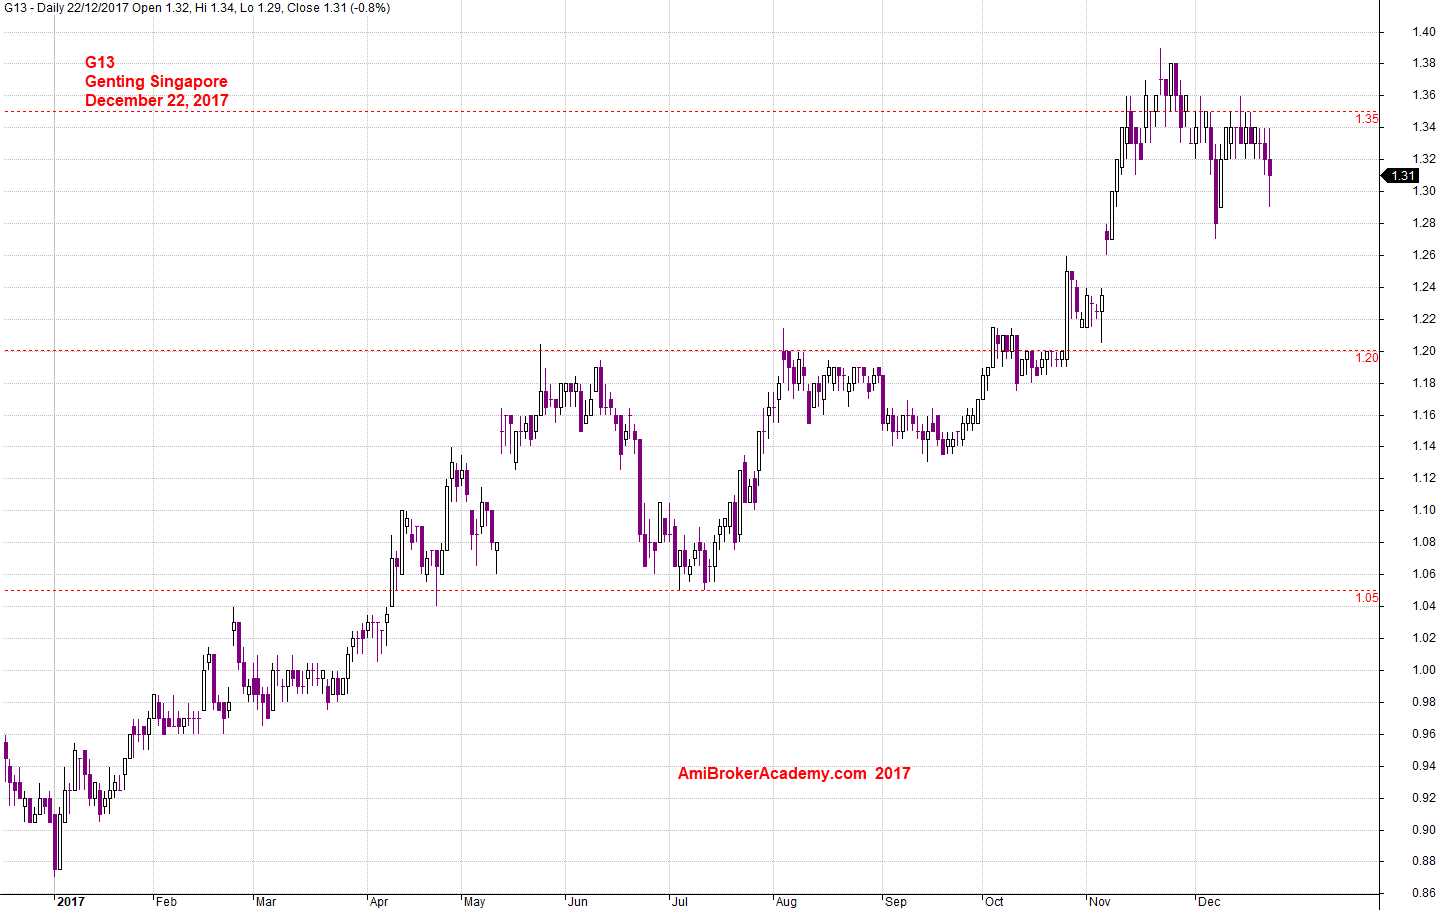Select the red 1.35 resistance line label
The height and width of the screenshot is (910, 1440).
pos(1366,119)
